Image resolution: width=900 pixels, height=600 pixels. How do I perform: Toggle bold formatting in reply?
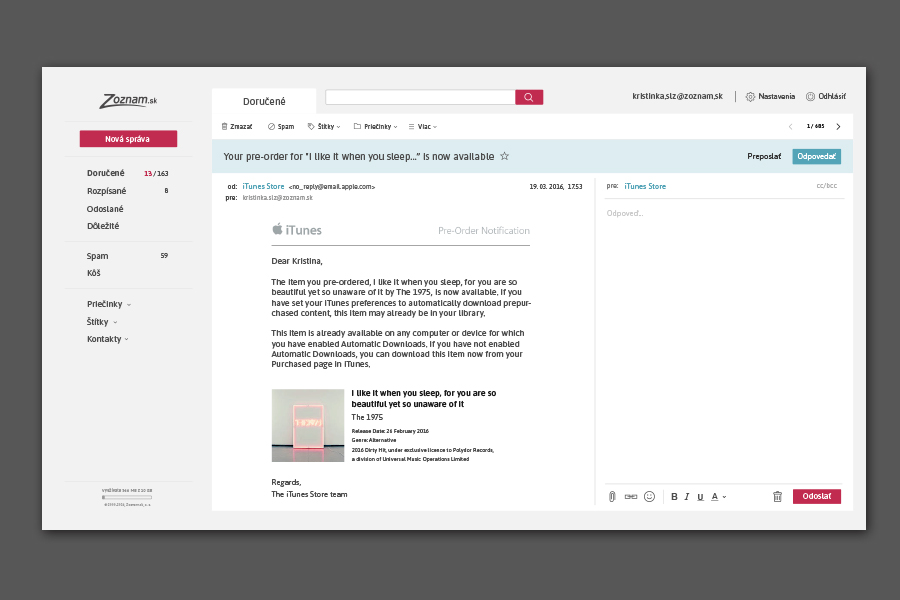tap(674, 496)
